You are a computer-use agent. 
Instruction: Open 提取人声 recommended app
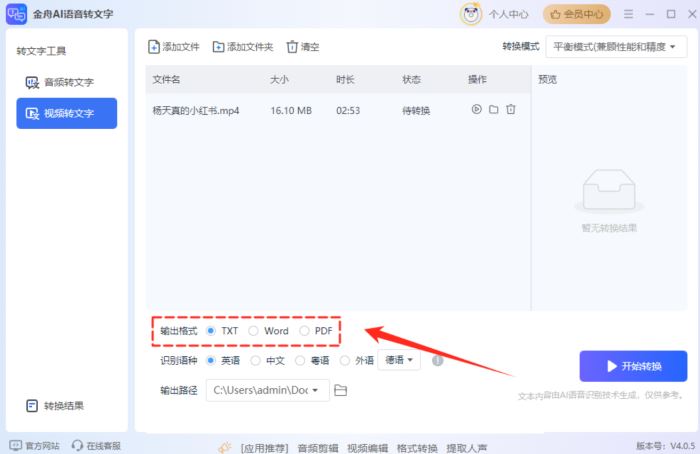click(x=467, y=448)
